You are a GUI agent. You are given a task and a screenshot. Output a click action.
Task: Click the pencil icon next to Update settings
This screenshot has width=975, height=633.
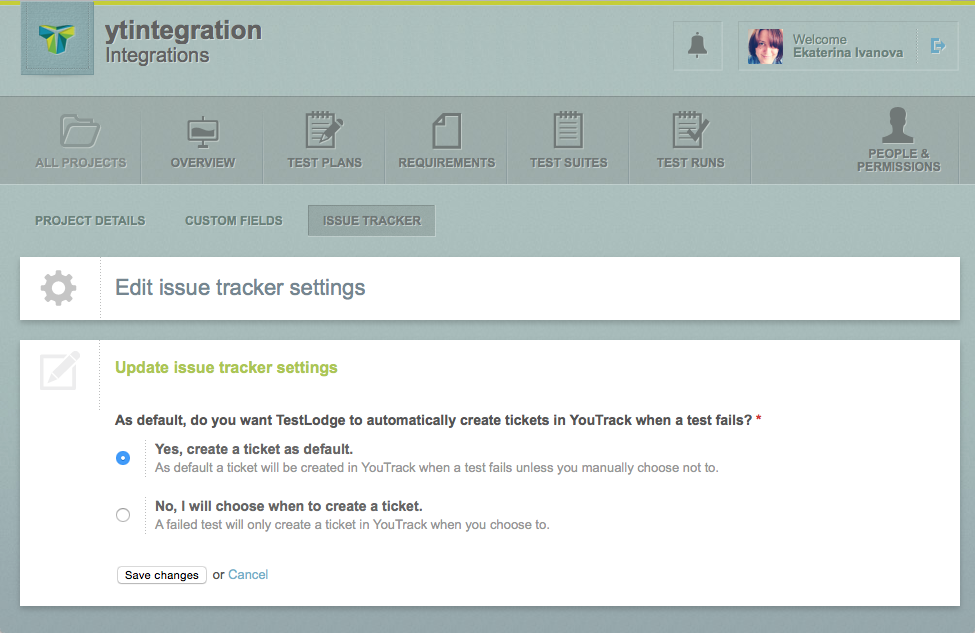[x=58, y=371]
